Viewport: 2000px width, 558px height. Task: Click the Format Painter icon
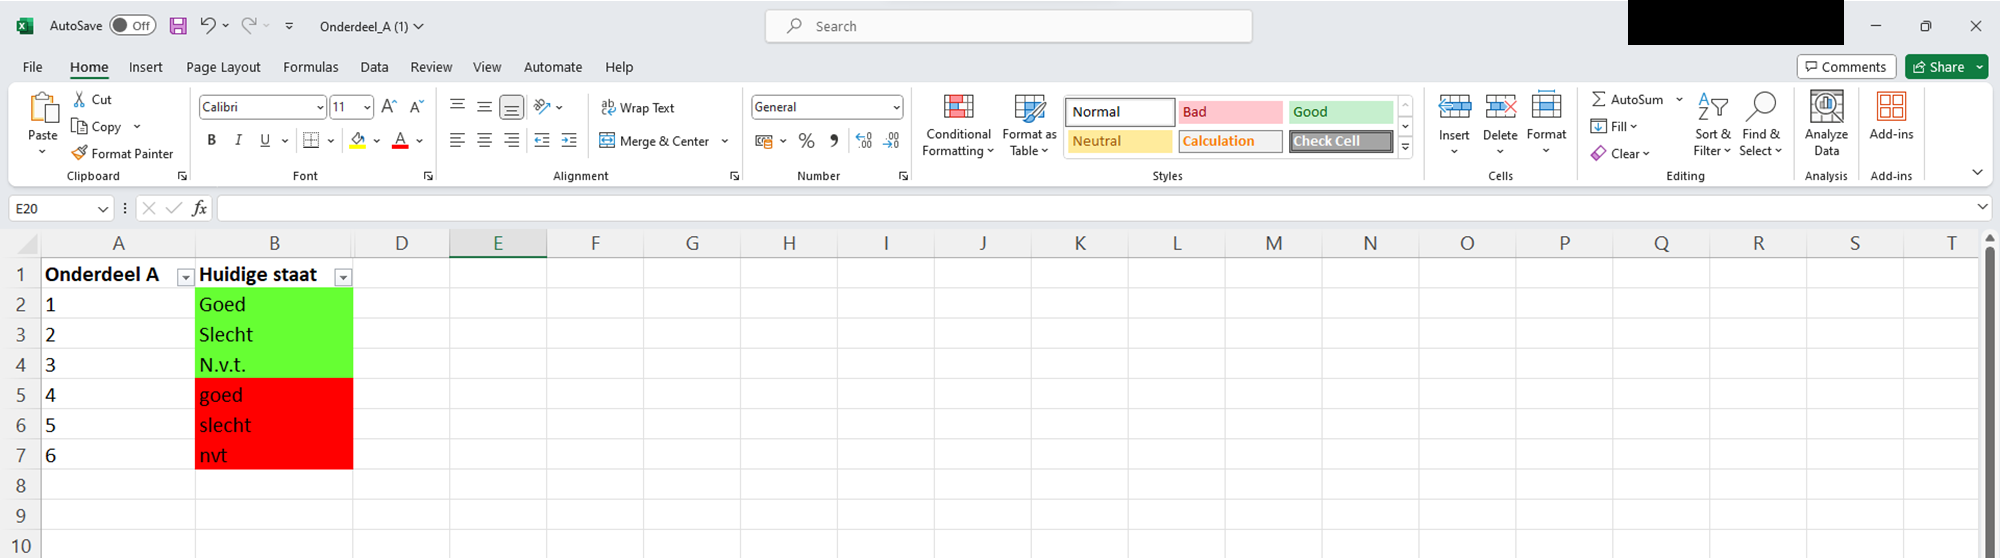80,153
